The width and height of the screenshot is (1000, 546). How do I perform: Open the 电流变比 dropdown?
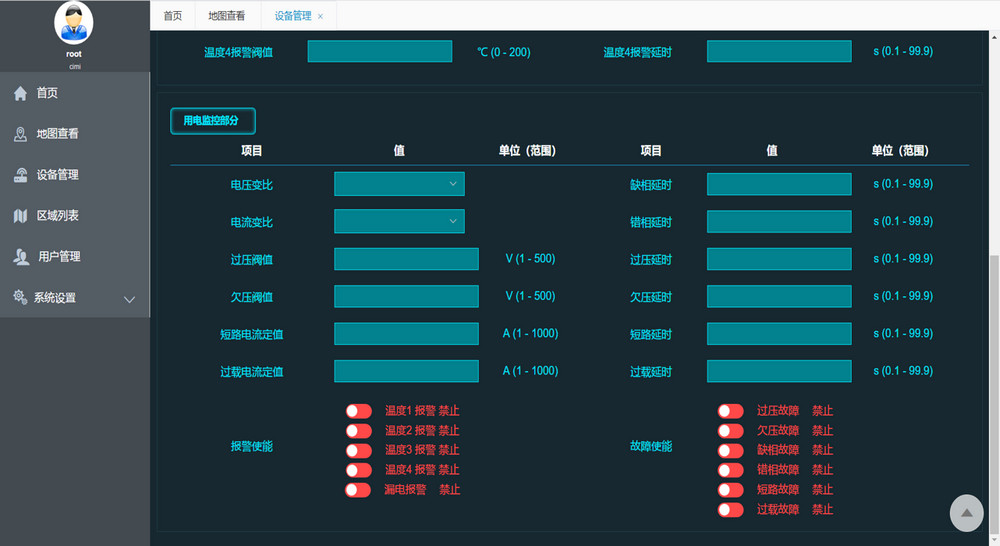pyautogui.click(x=399, y=221)
